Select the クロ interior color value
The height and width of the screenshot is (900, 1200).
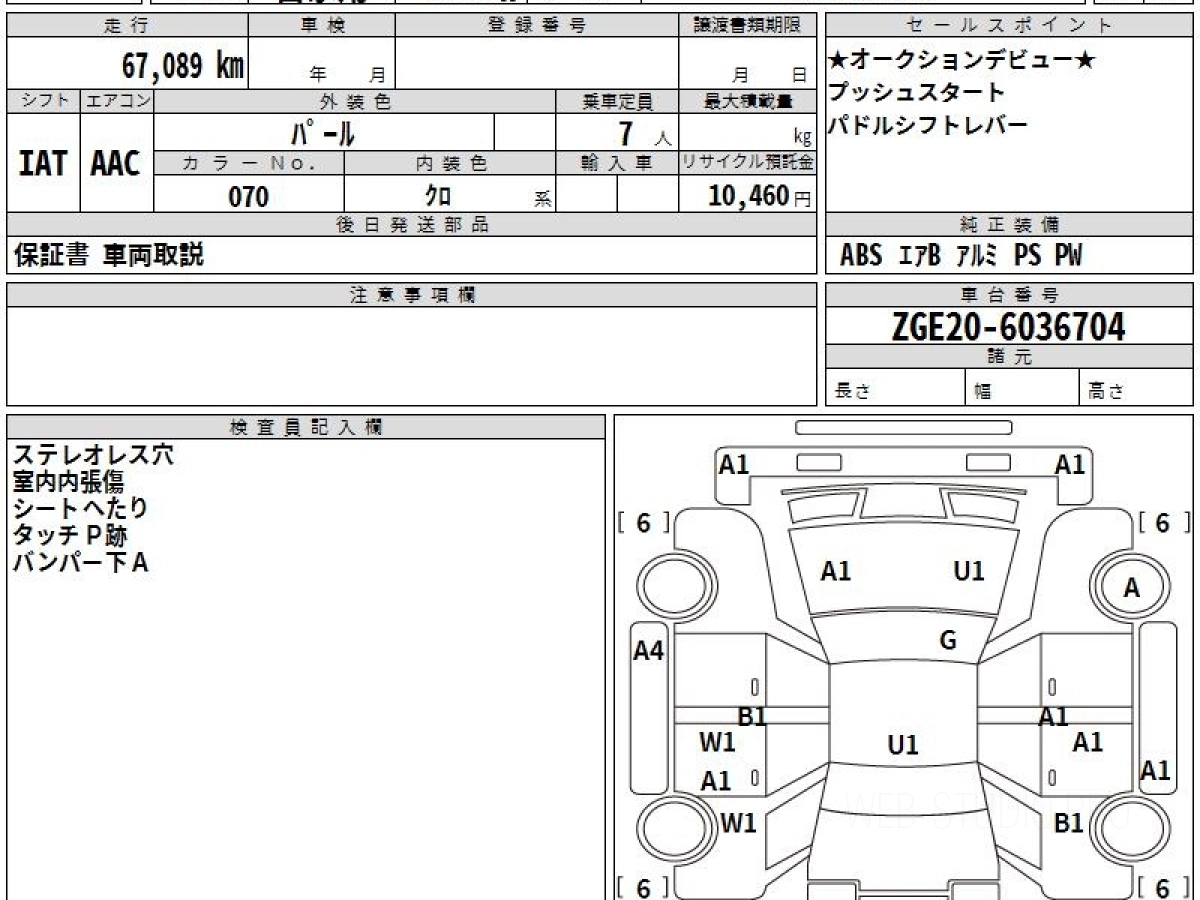[438, 196]
